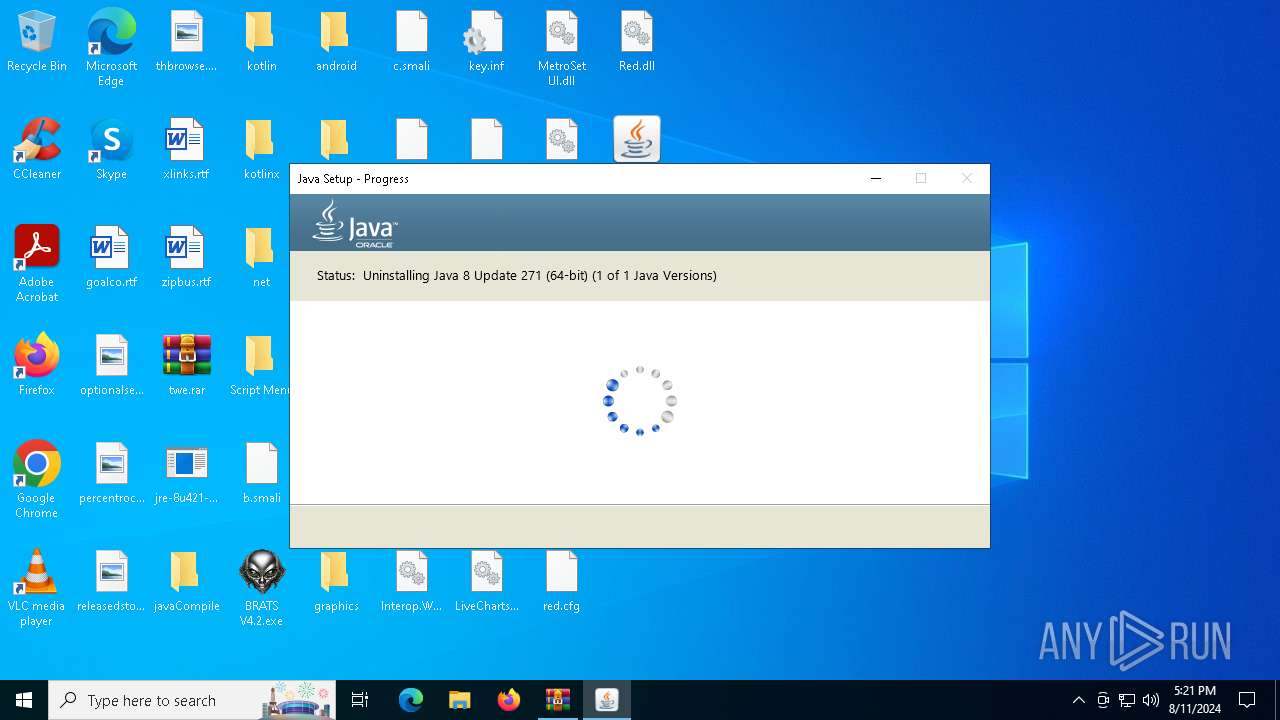The image size is (1280, 720).
Task: Open Firefox from the taskbar
Action: coord(509,700)
